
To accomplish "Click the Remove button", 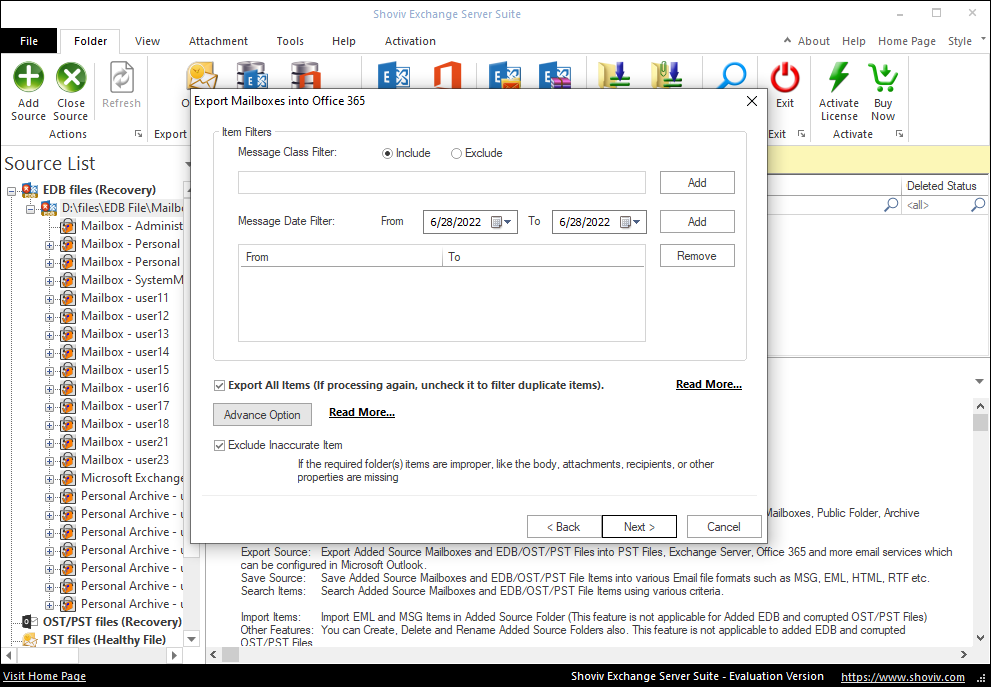I will 697,256.
